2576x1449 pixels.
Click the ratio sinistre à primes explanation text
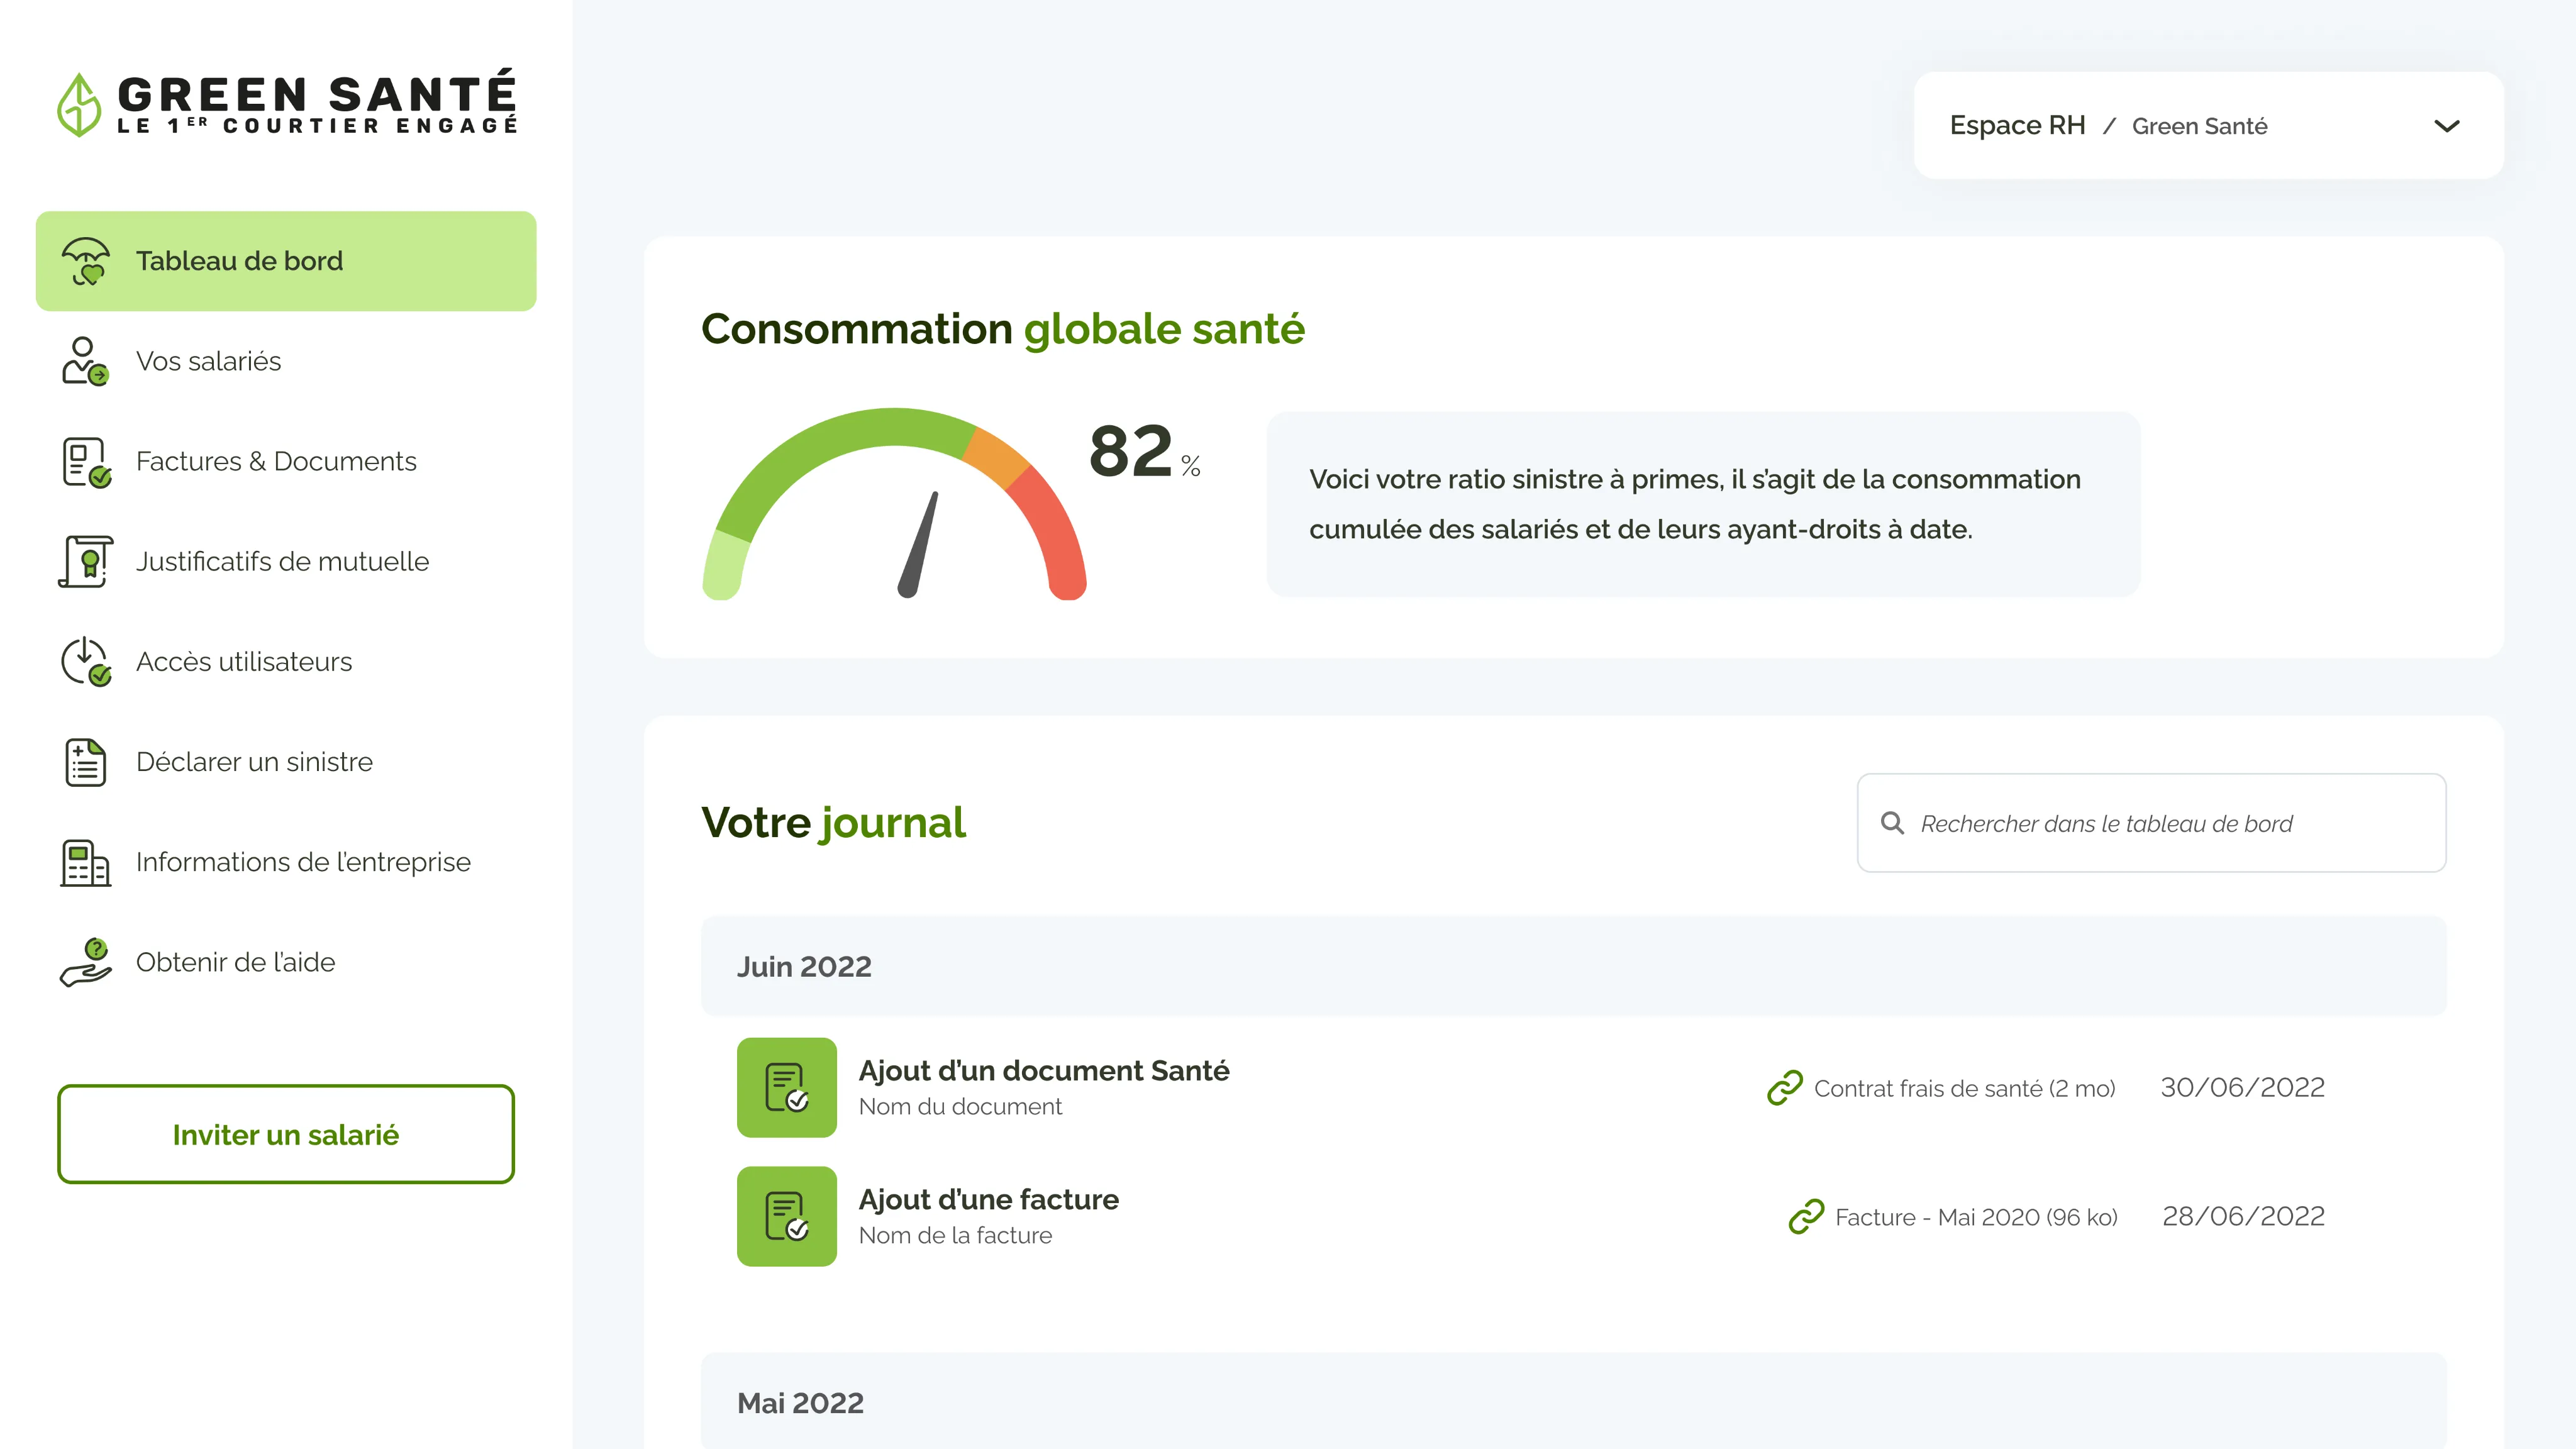[1695, 504]
